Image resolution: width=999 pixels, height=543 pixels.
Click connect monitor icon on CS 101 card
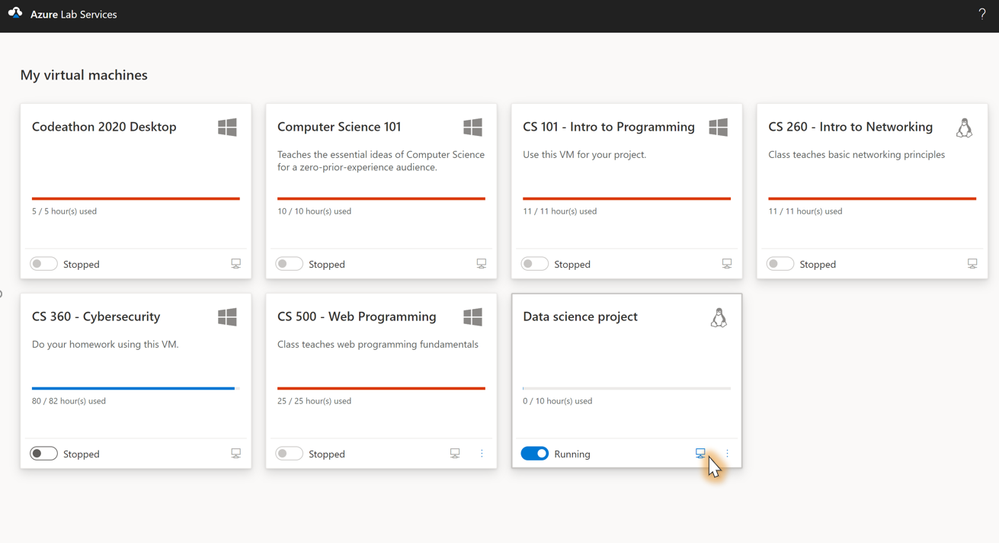tap(727, 263)
